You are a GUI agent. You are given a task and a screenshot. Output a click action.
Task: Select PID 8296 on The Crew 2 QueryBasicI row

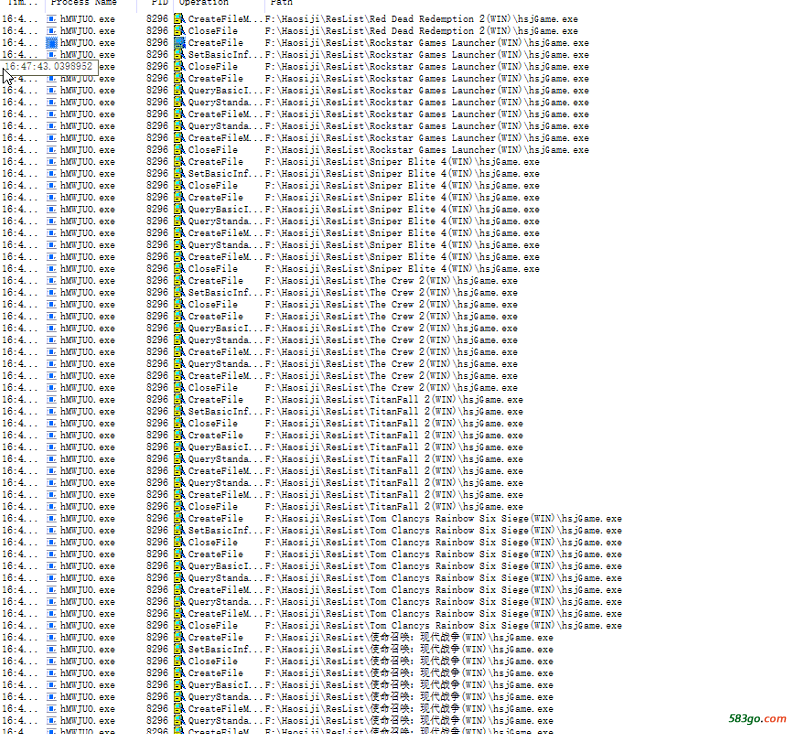(x=157, y=328)
